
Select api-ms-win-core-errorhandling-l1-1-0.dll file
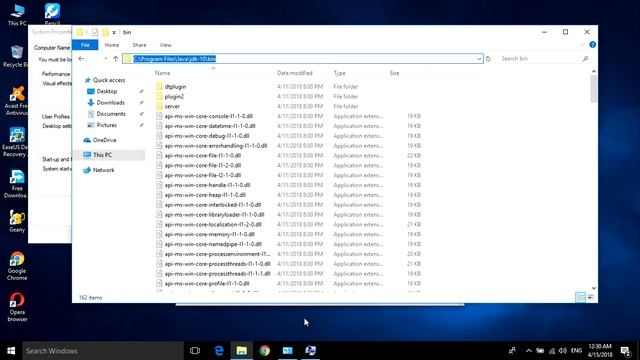point(216,146)
